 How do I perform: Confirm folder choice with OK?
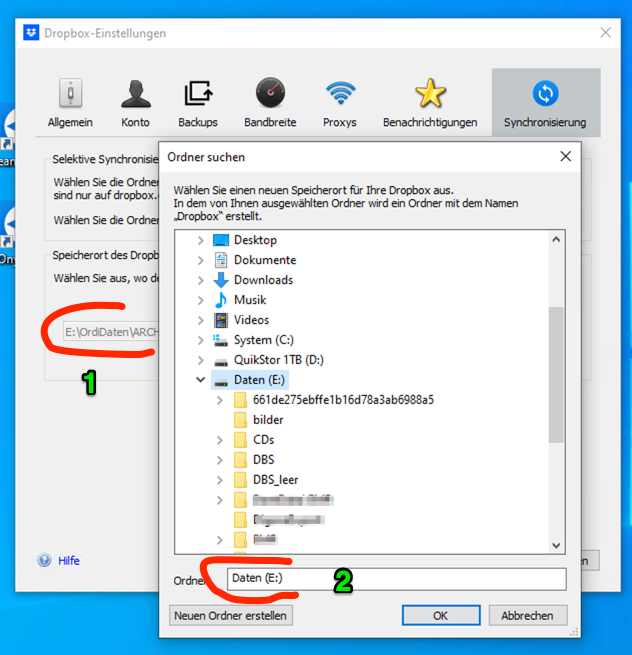click(x=441, y=615)
